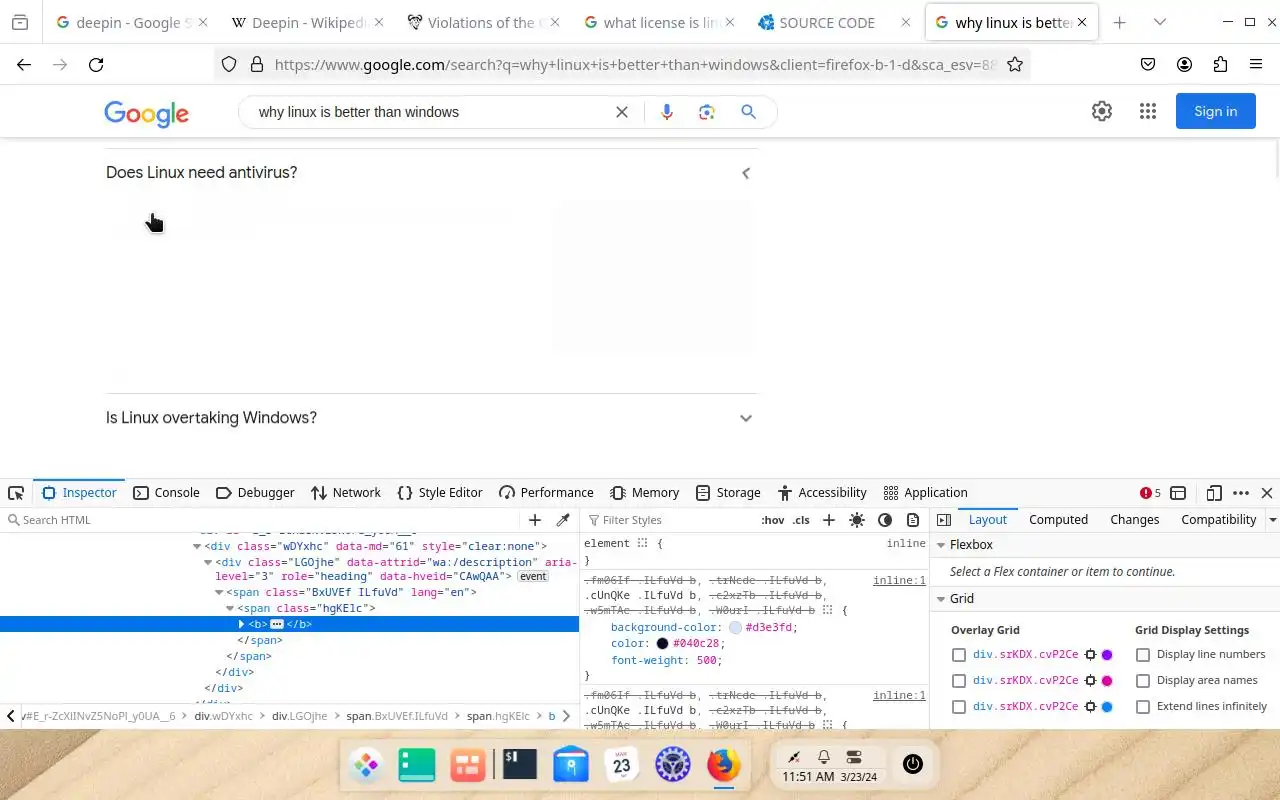Screen dimensions: 1280x800
Task: Select span.hgKElc in the breadcrumb trail
Action: pos(498,716)
